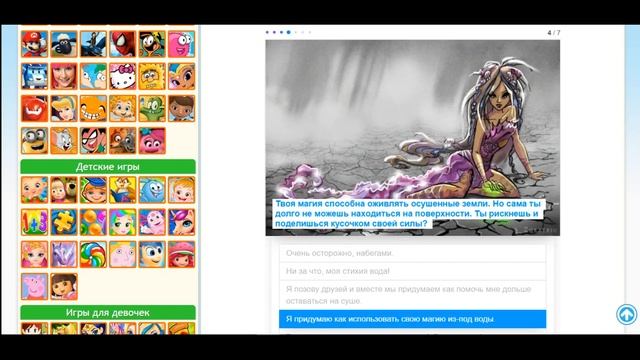The width and height of the screenshot is (640, 360).
Task: Open the Игры для девочек category header
Action: click(108, 313)
